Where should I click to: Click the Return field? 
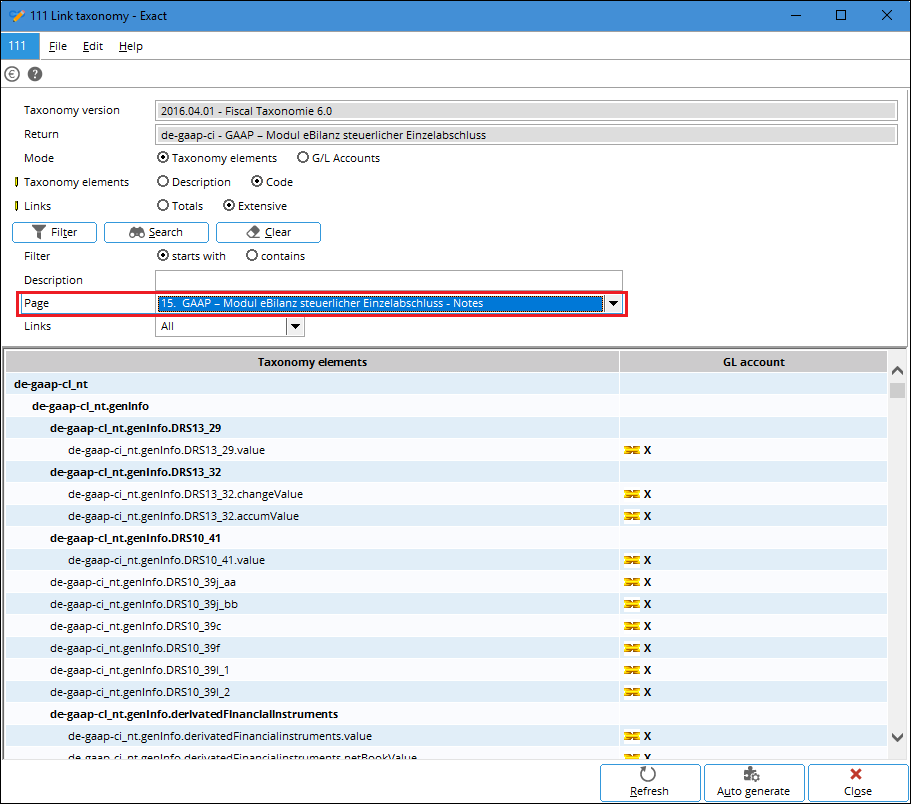pyautogui.click(x=526, y=135)
